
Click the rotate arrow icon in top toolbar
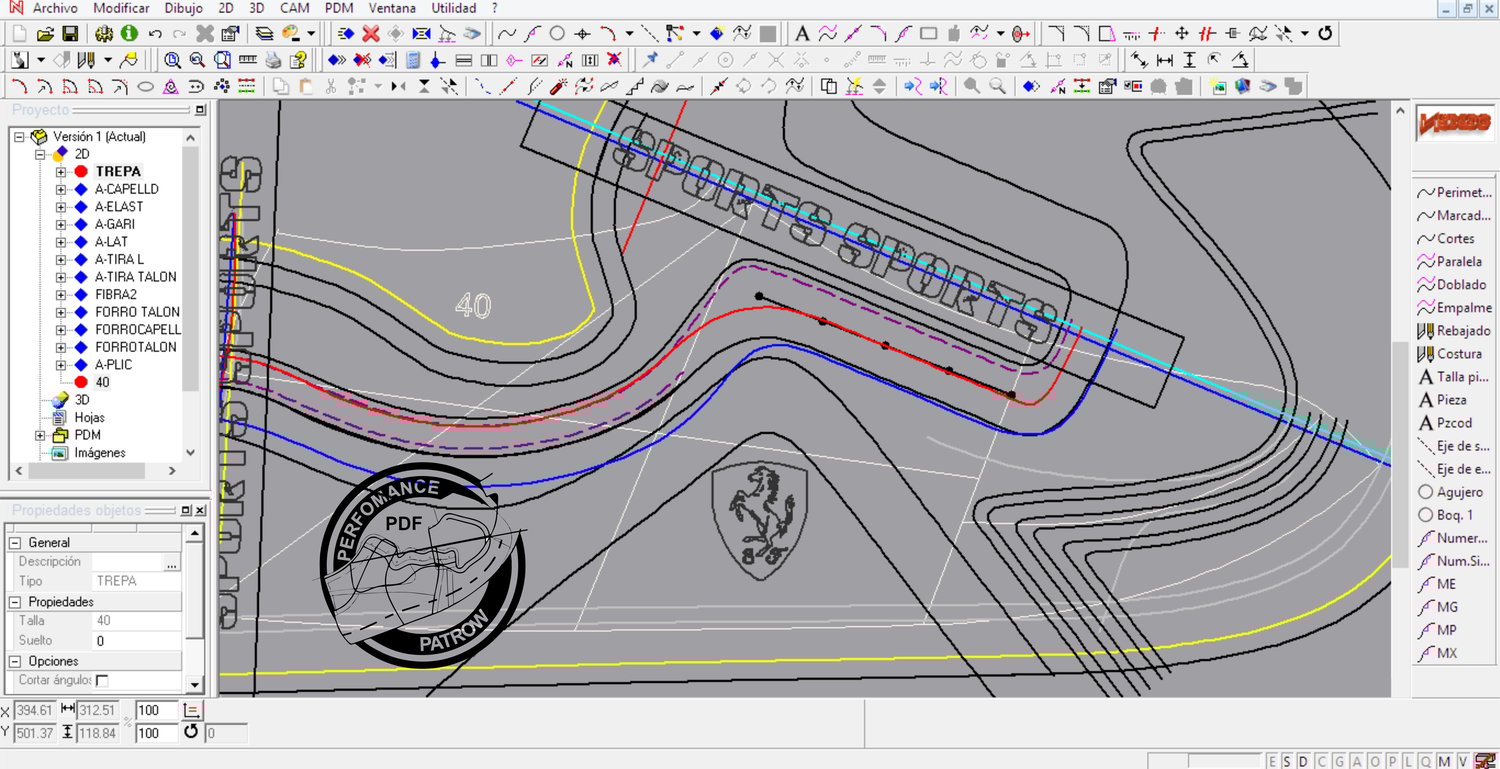click(x=1325, y=34)
